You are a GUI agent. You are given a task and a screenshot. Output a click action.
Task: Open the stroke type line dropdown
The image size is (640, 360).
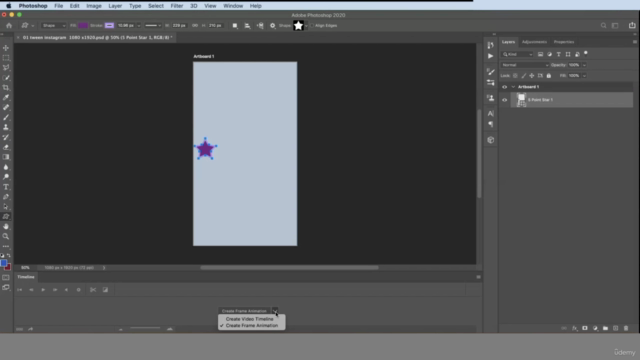pyautogui.click(x=153, y=25)
